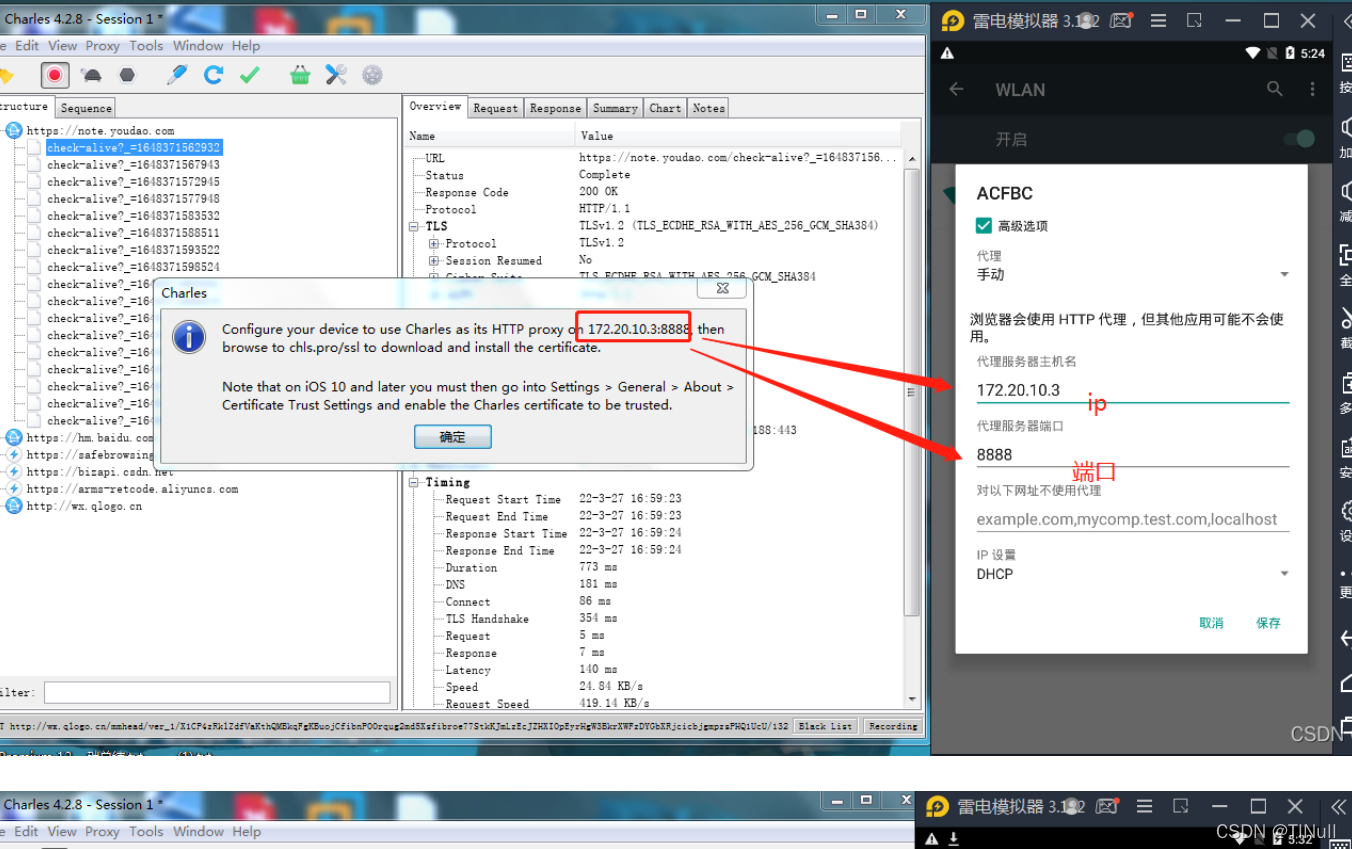Click the yellow LDPlayer logo icon
The image size is (1352, 849).
tap(953, 21)
